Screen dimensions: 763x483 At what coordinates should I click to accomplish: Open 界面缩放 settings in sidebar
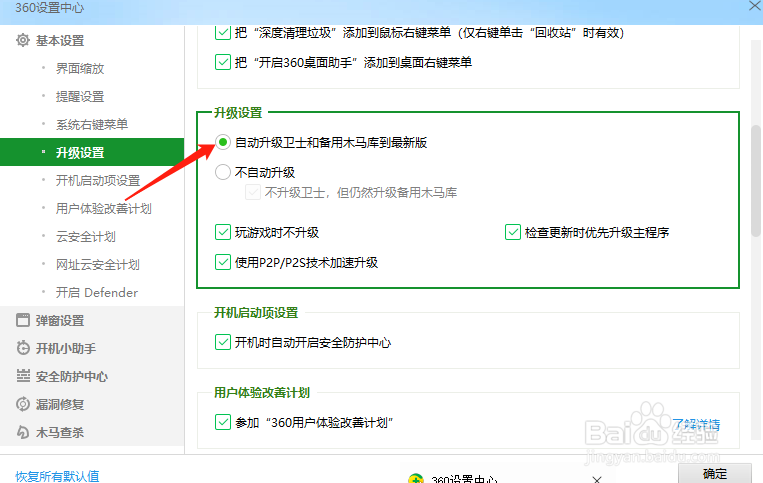80,69
